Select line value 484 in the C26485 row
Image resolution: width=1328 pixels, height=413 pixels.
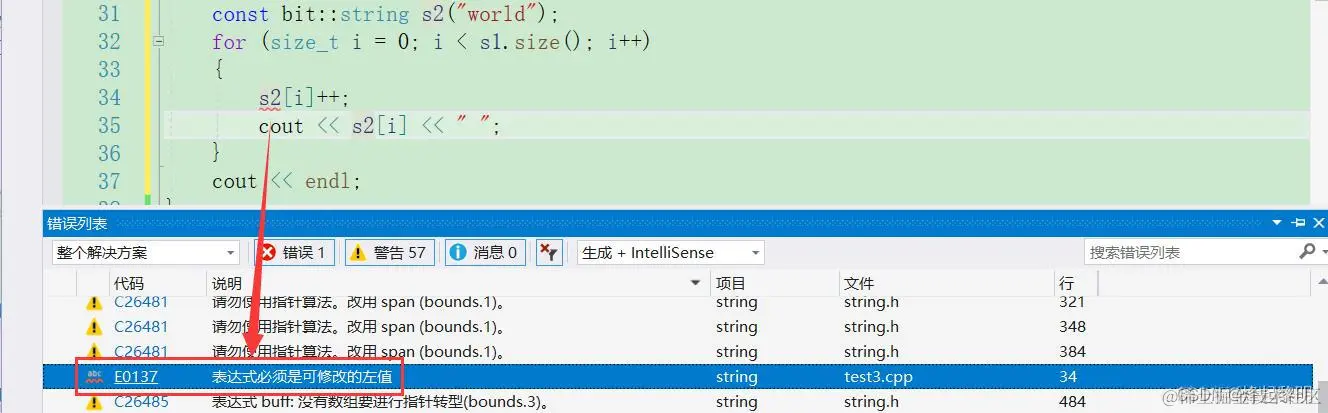point(1072,402)
